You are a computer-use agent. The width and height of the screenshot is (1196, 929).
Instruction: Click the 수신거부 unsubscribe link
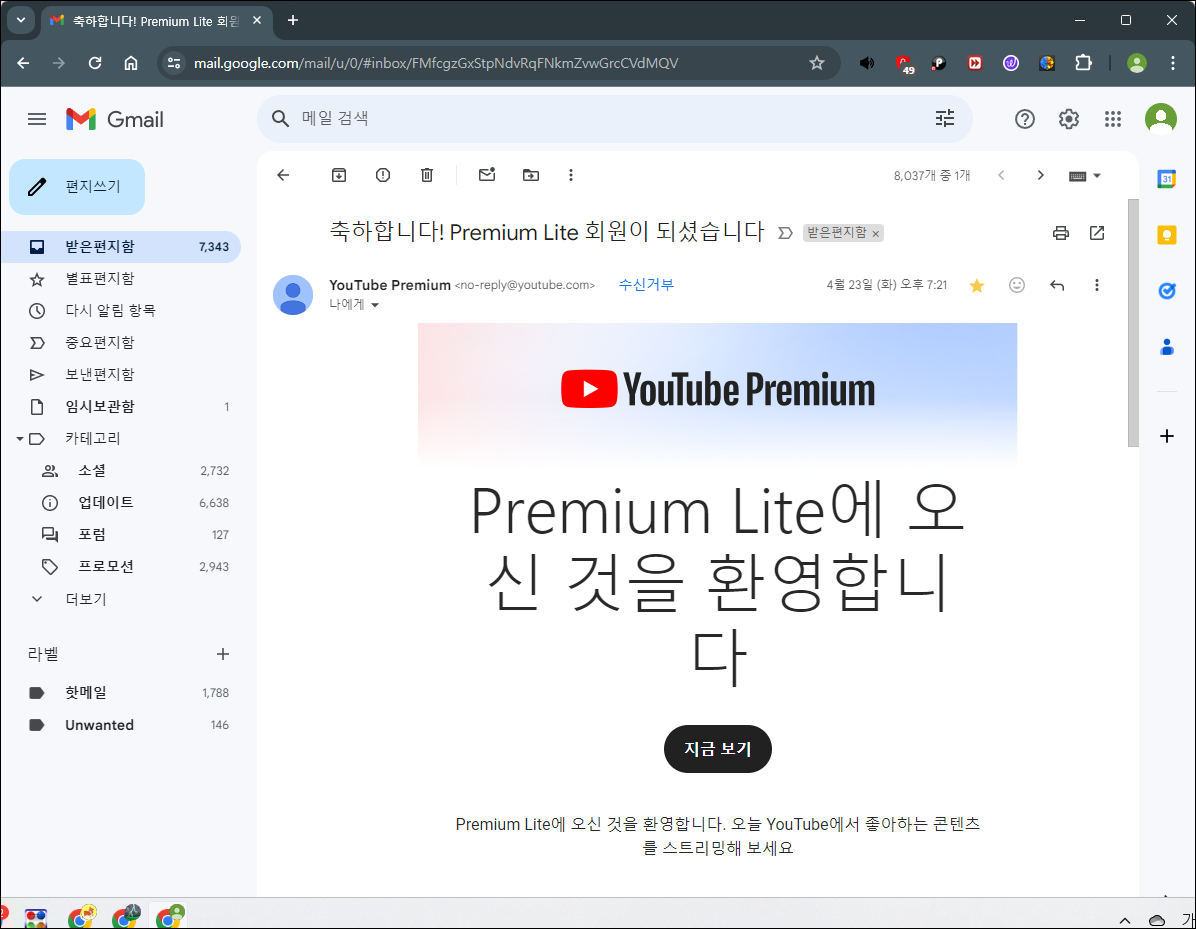(x=646, y=284)
